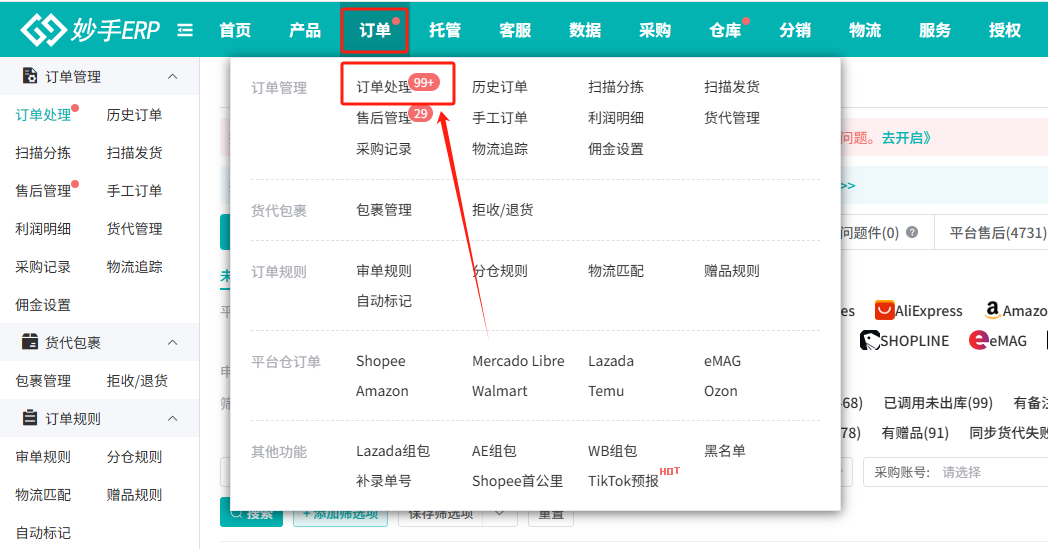Click the help icon beside 问题件(0)
Image resolution: width=1048 pixels, height=549 pixels.
pos(912,233)
